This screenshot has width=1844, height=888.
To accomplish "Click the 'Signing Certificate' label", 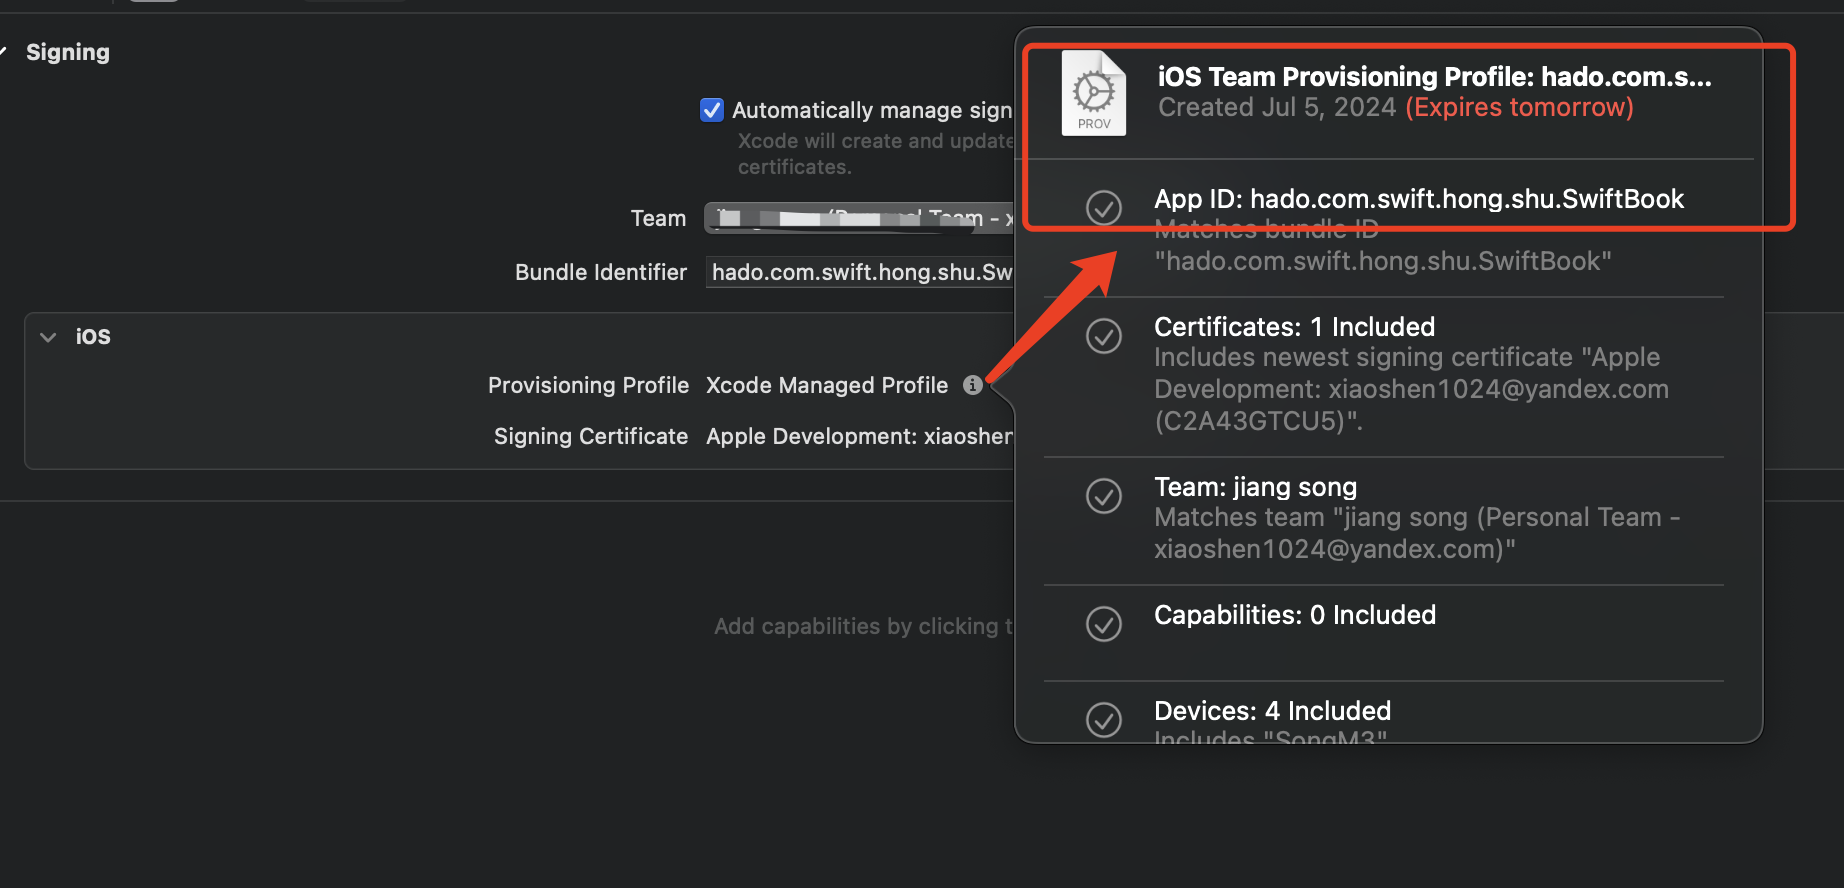I will click(x=591, y=436).
